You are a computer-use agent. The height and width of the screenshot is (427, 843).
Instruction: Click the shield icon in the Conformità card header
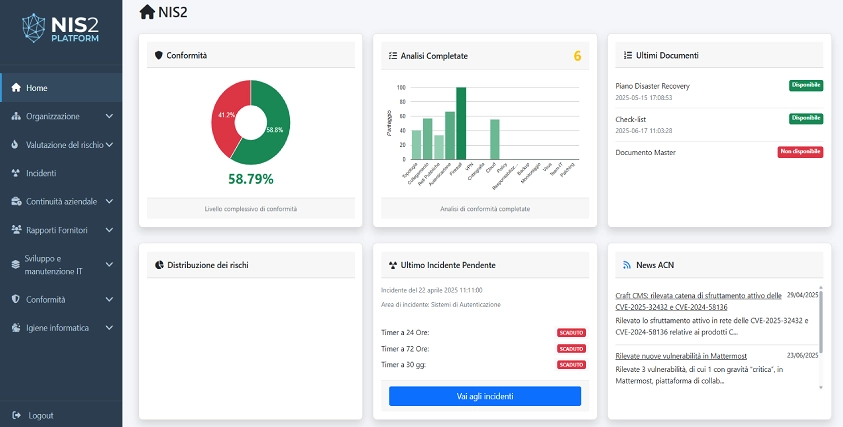click(x=159, y=55)
